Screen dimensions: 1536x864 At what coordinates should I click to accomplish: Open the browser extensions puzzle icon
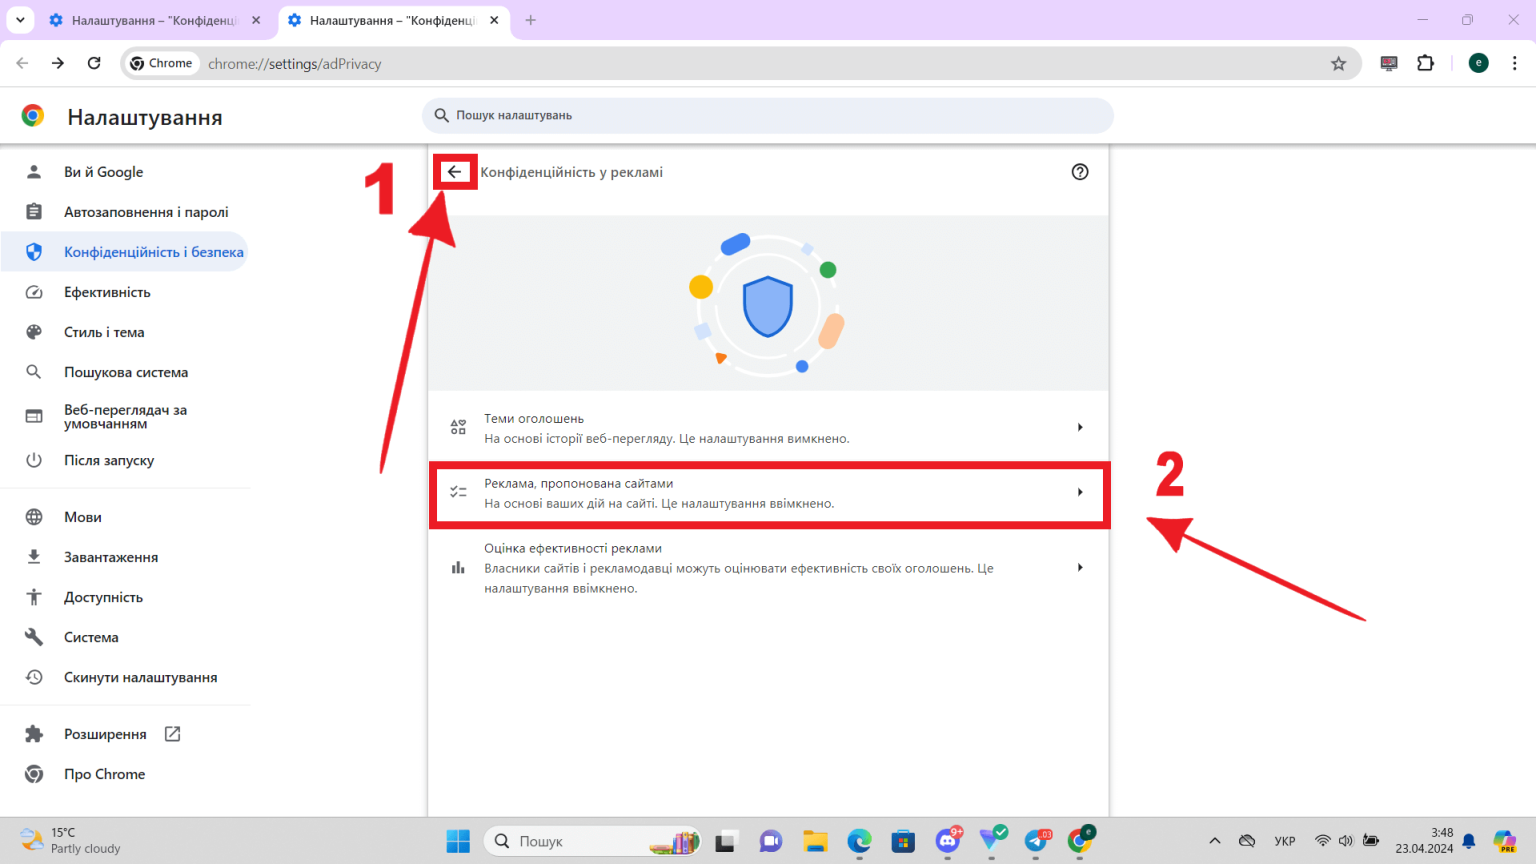point(1425,63)
